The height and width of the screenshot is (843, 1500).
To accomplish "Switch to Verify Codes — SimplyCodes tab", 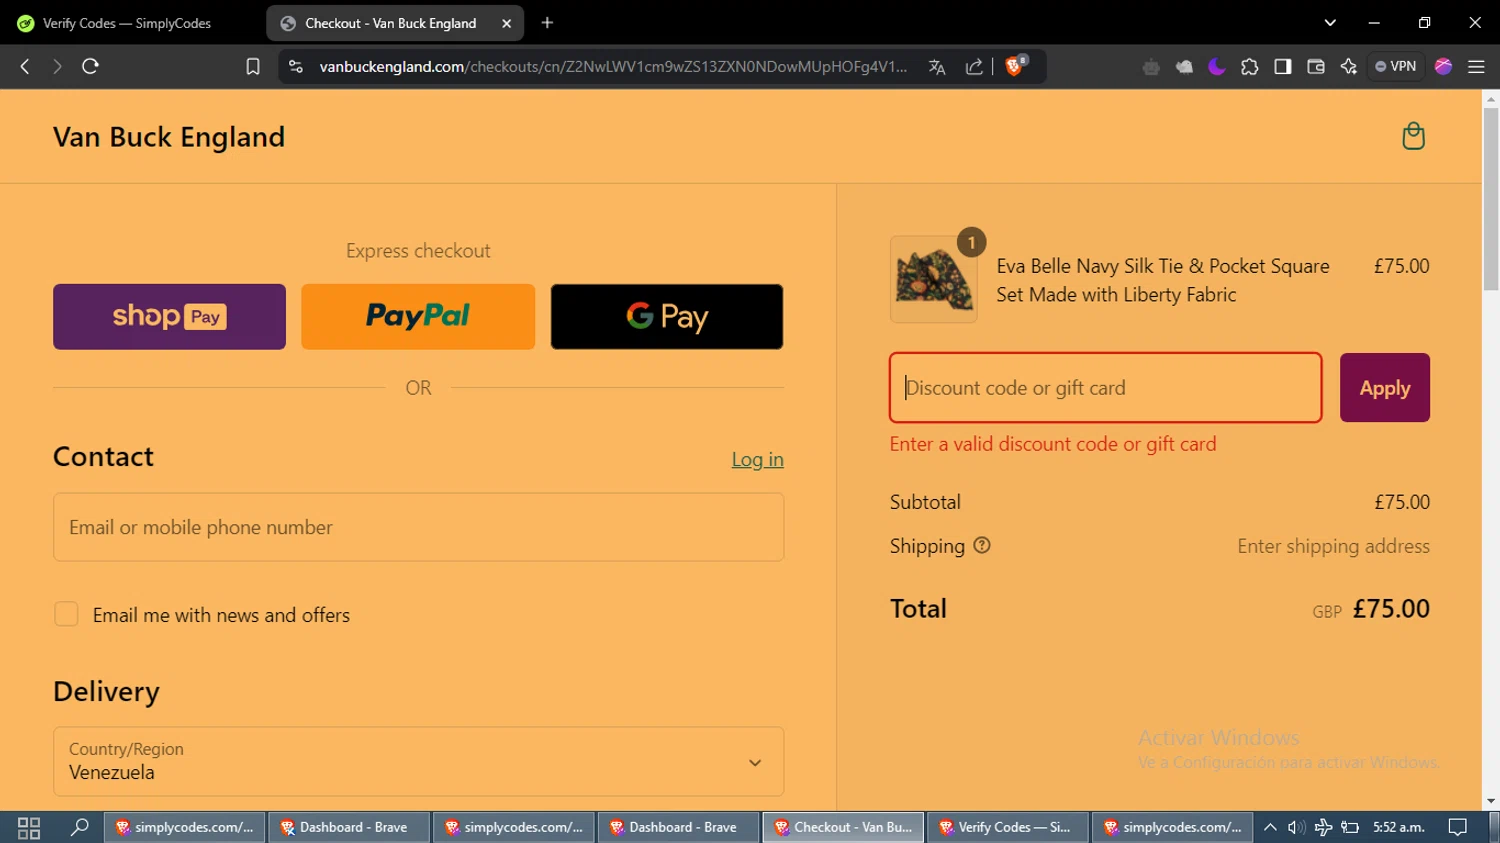I will click(126, 23).
